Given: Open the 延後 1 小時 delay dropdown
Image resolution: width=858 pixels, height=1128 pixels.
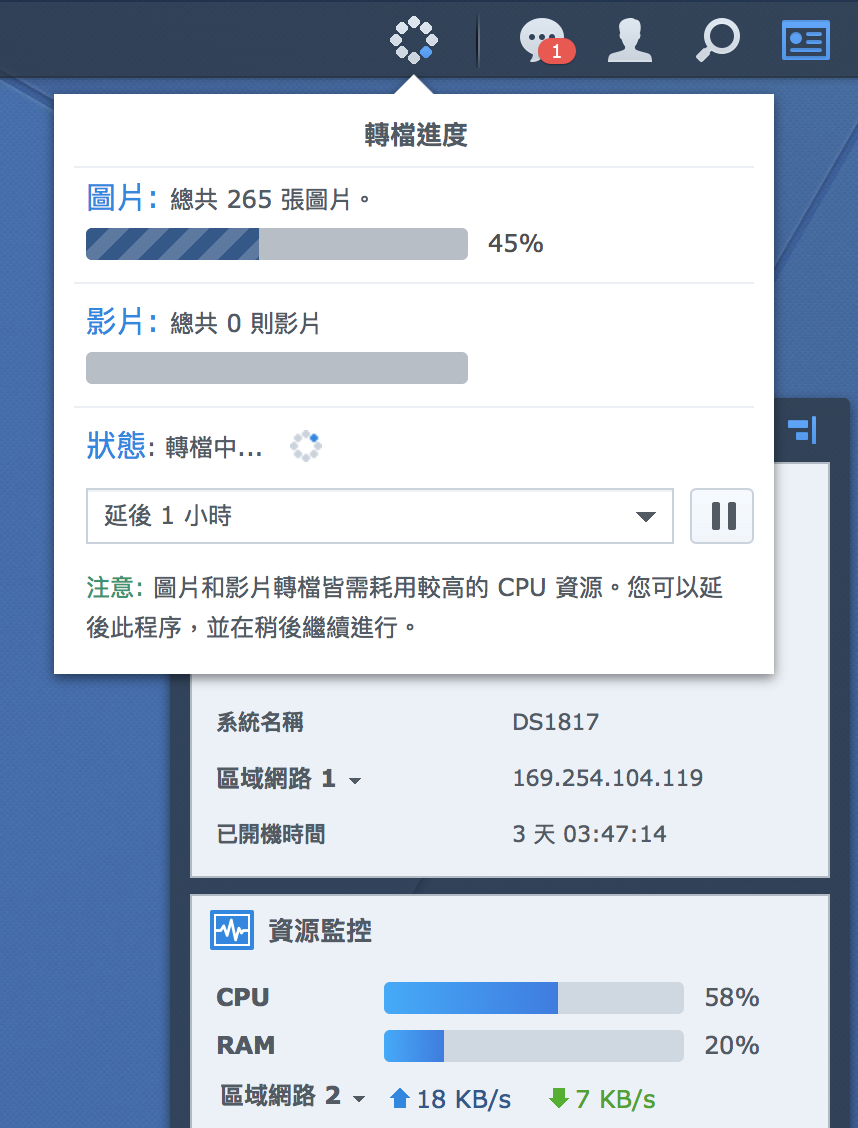Looking at the screenshot, I should pyautogui.click(x=380, y=516).
